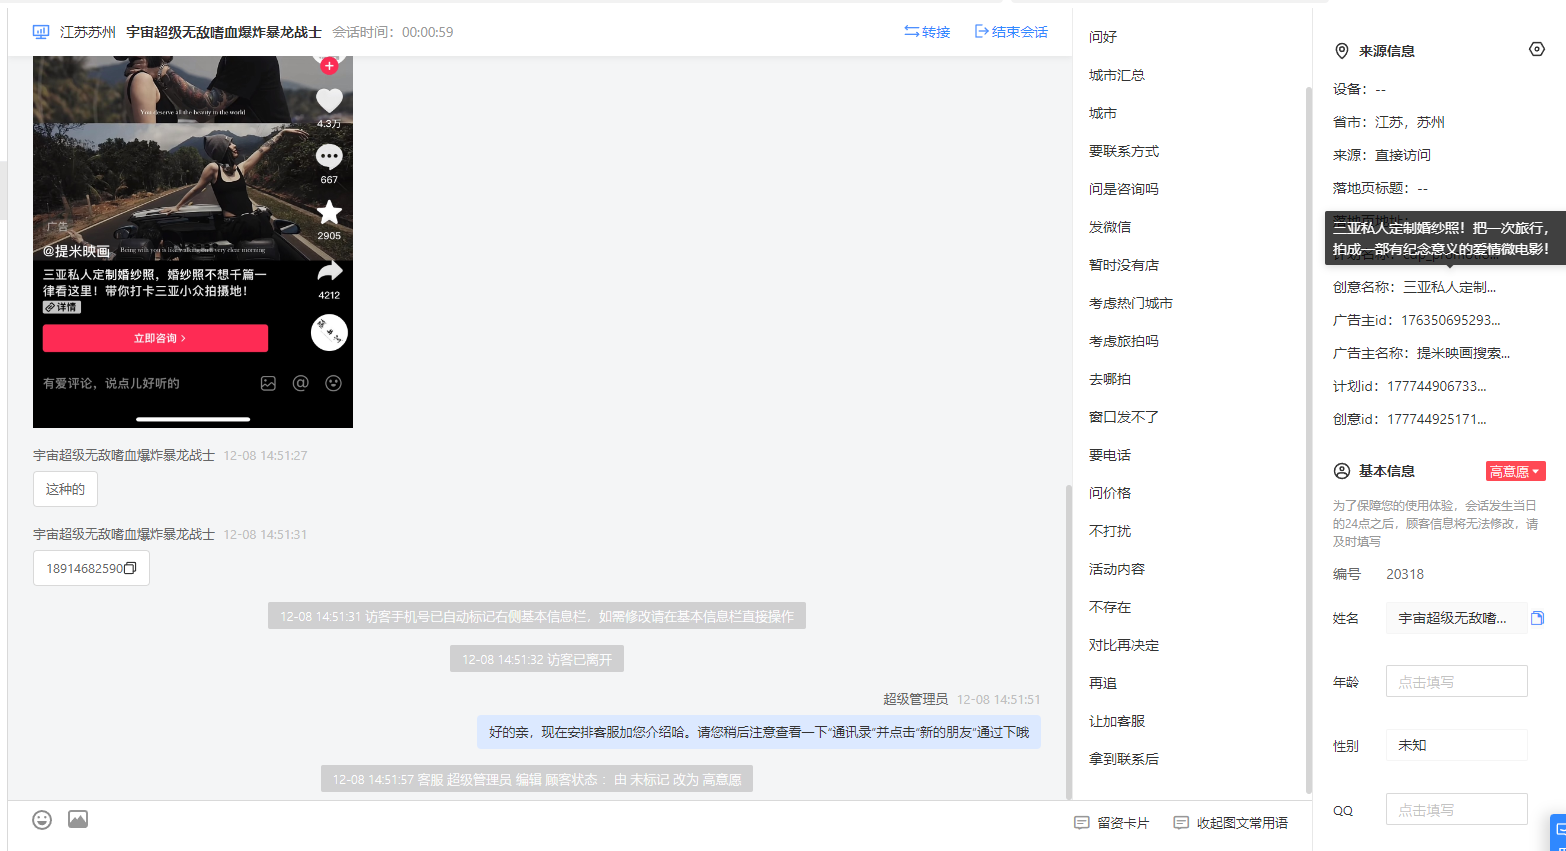This screenshot has width=1566, height=851.
Task: Open the 高意愿 intent dropdown
Action: (1515, 471)
